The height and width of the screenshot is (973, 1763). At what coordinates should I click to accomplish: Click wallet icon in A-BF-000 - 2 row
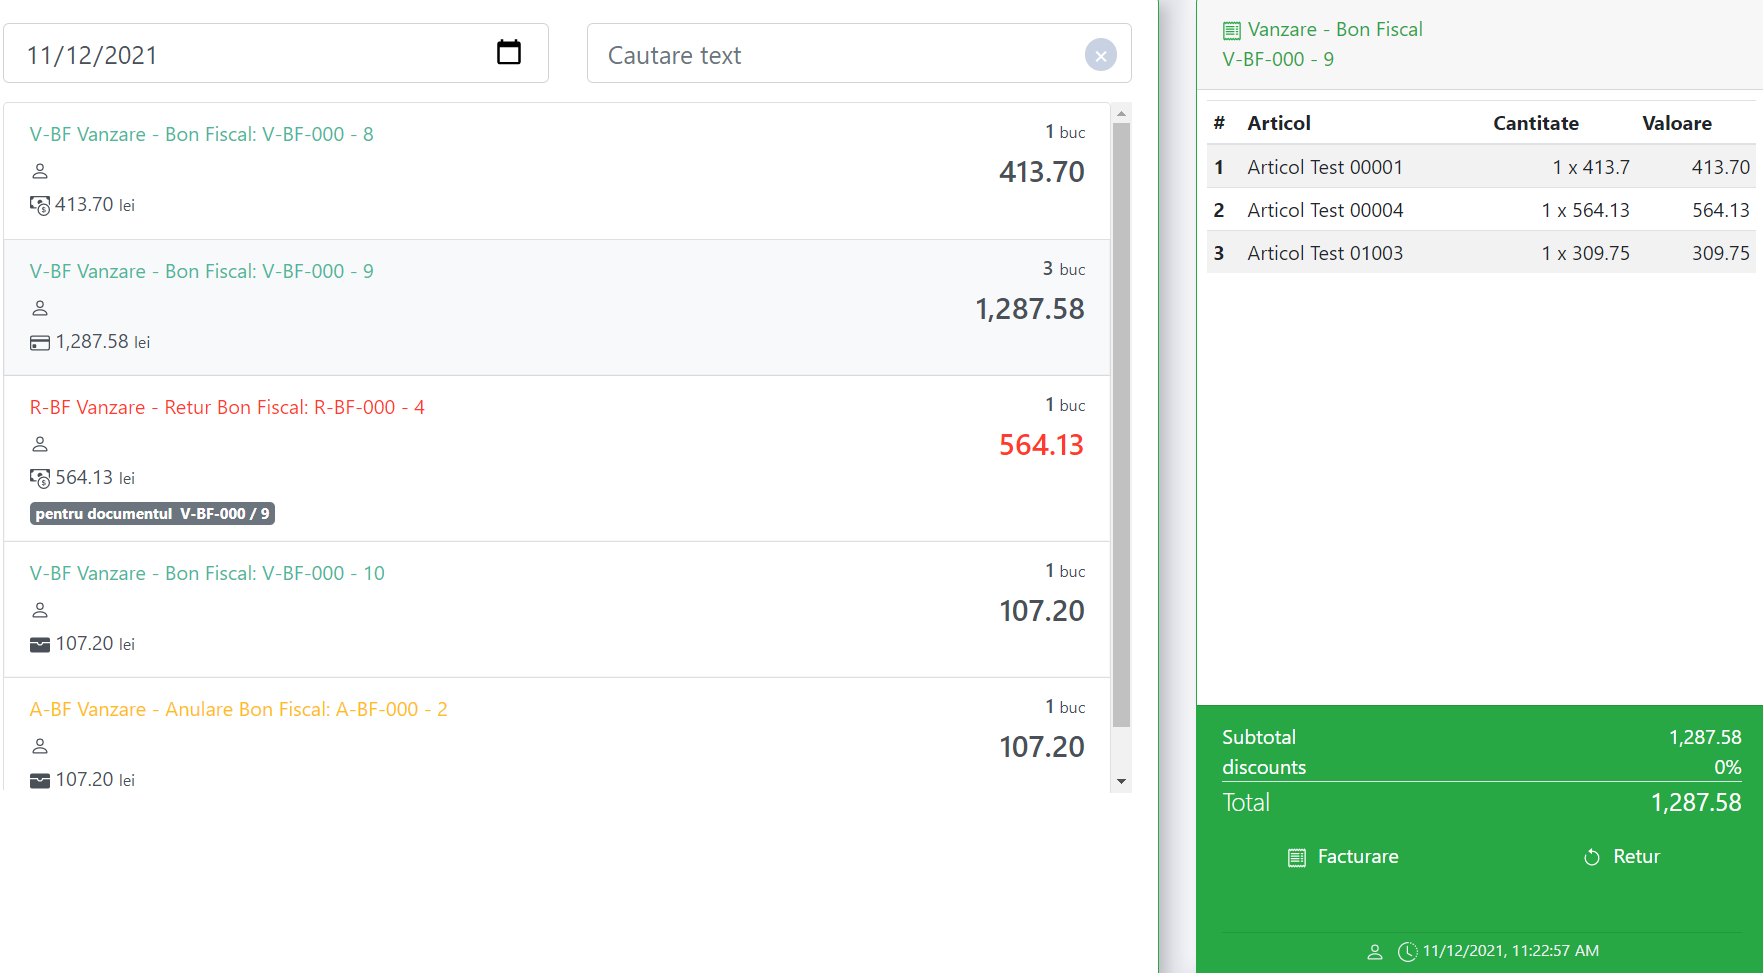[40, 781]
